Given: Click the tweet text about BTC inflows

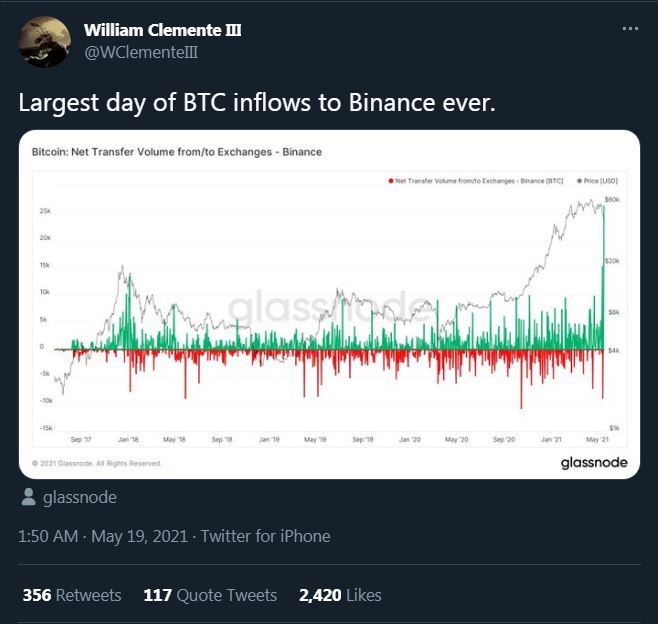Looking at the screenshot, I should point(257,103).
